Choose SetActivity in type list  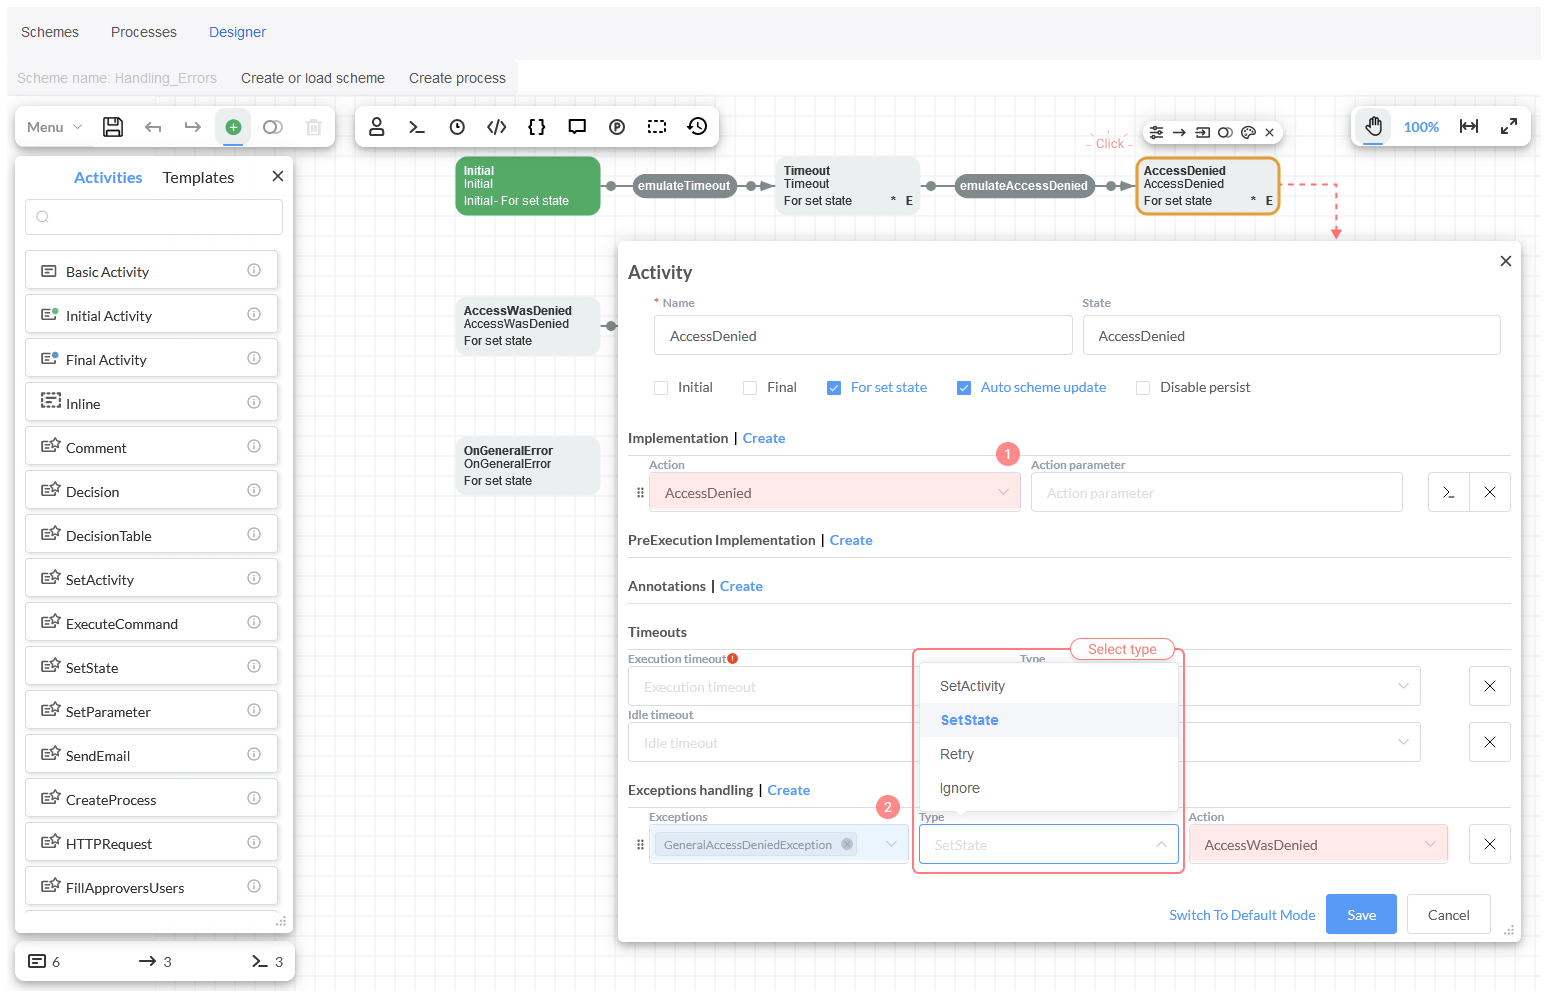point(1048,686)
